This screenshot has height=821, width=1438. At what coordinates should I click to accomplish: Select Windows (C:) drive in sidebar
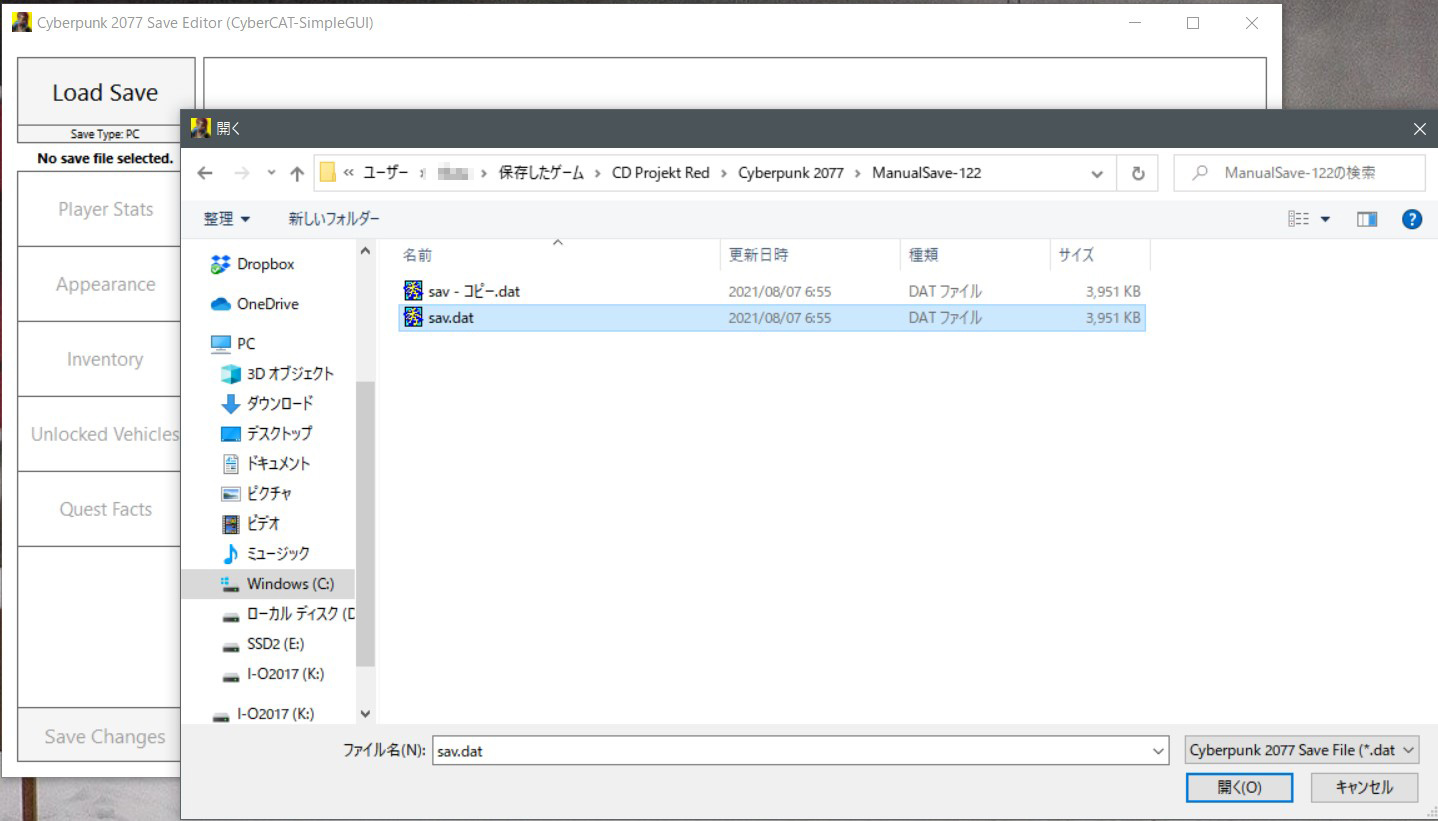(267, 584)
